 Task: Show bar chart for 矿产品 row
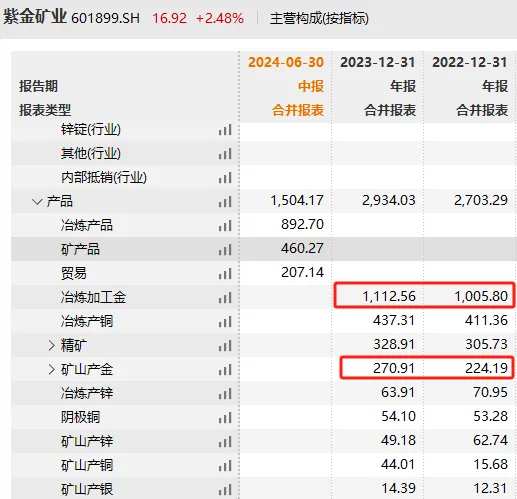[225, 250]
